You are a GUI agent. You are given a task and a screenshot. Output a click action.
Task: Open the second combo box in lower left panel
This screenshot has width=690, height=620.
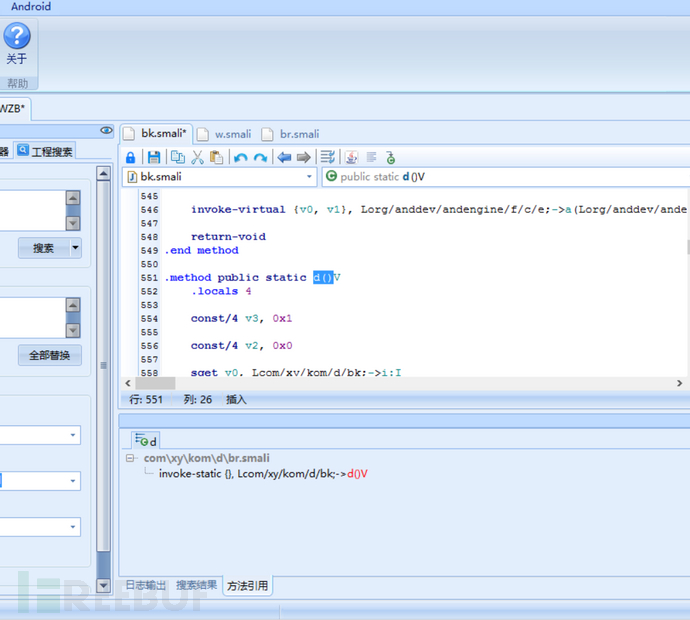(x=73, y=481)
